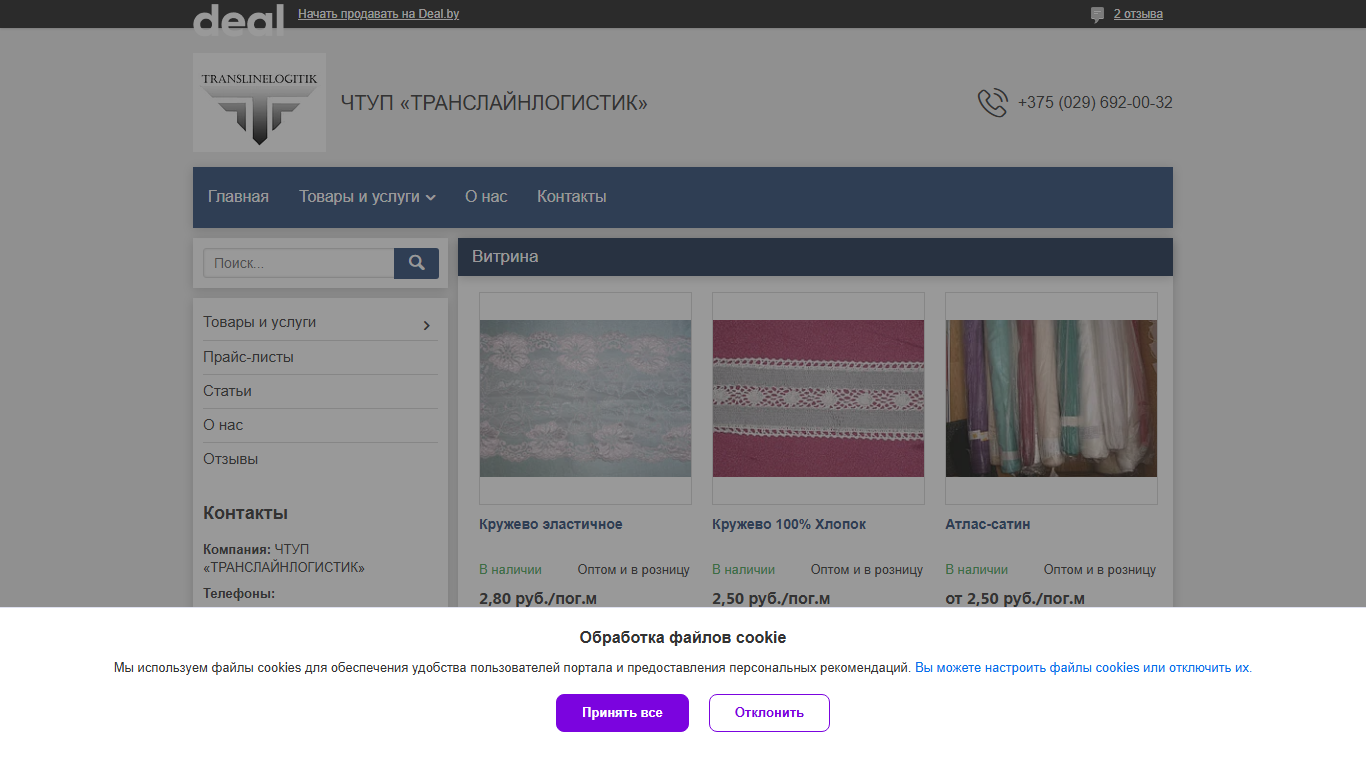The width and height of the screenshot is (1366, 768).
Task: Open the Атлас-сатин product title
Action: click(x=988, y=524)
